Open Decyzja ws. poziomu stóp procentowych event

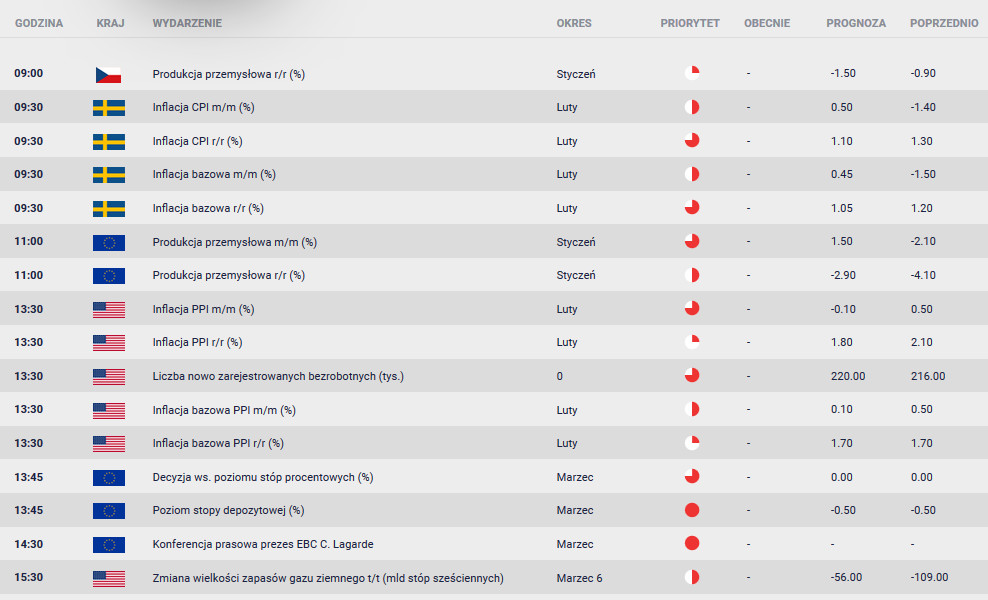click(263, 477)
